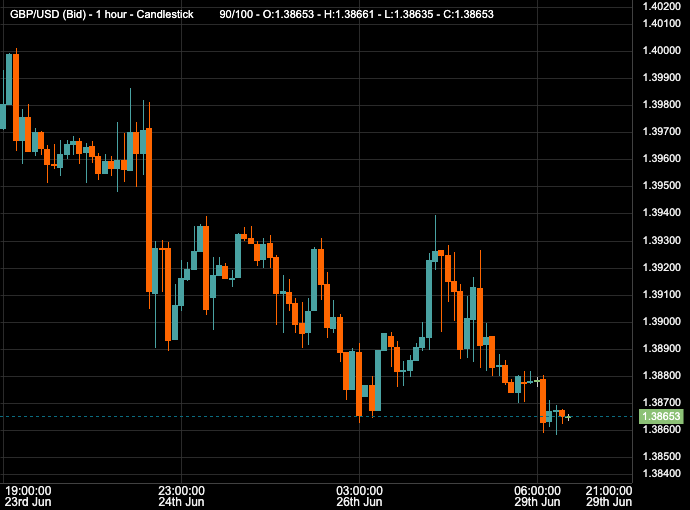Image resolution: width=690 pixels, height=510 pixels.
Task: Click the crosshair marker on the latest candle
Action: 568,417
